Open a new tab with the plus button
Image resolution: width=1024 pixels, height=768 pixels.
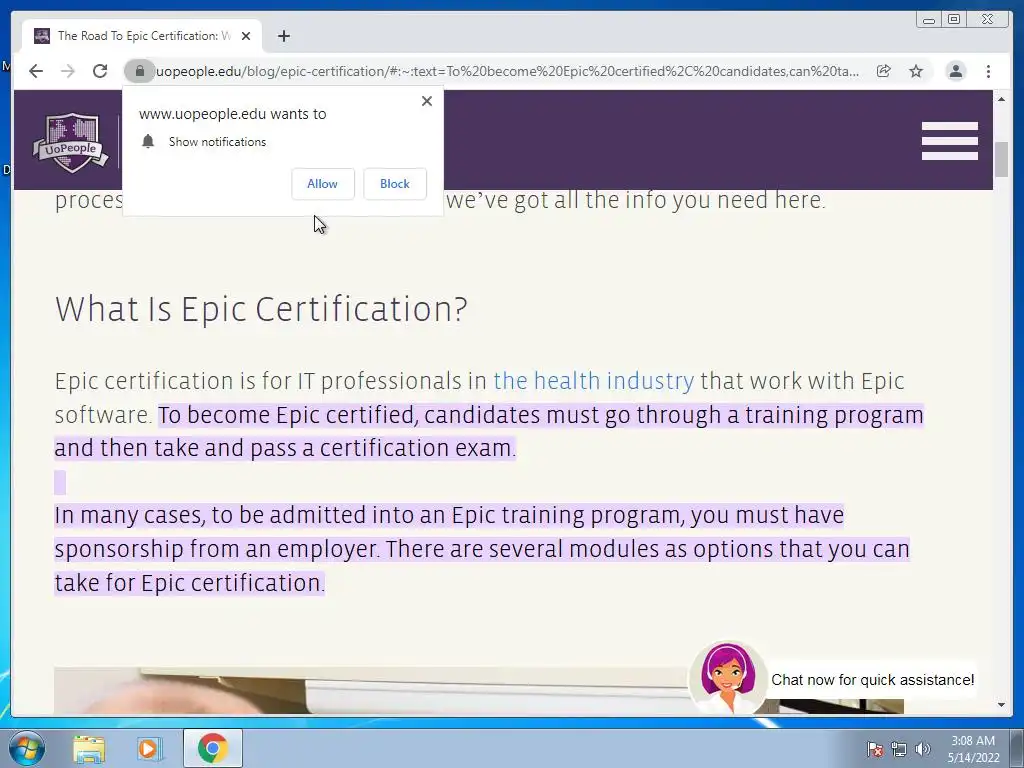tap(283, 36)
